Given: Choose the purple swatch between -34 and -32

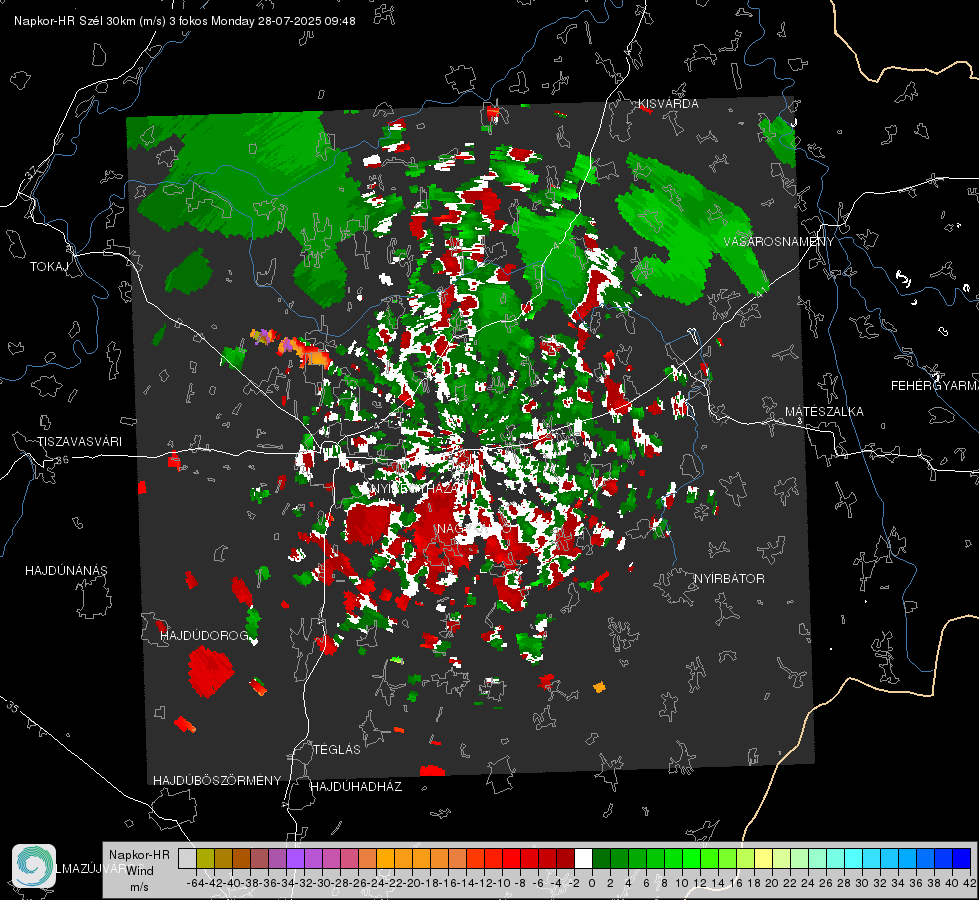Looking at the screenshot, I should (295, 858).
